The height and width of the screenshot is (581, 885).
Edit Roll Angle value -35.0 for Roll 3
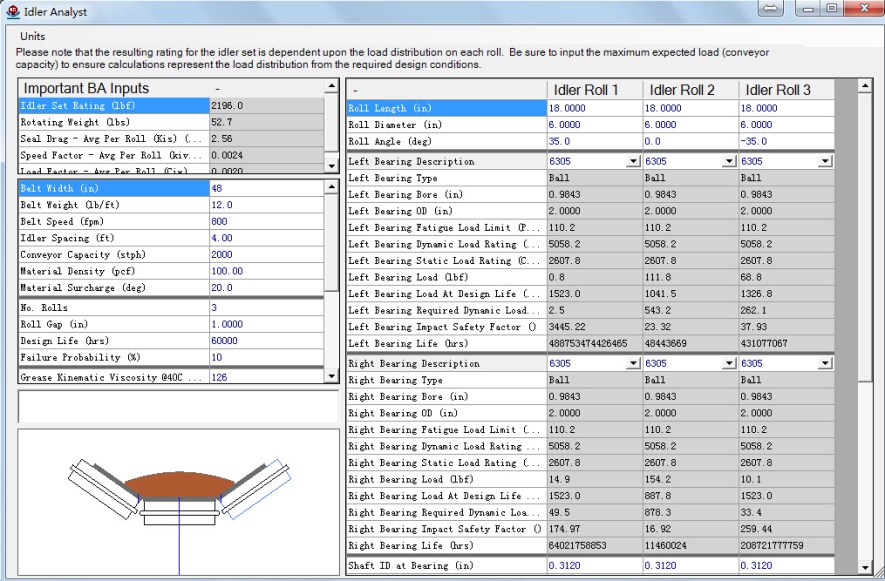click(x=786, y=141)
